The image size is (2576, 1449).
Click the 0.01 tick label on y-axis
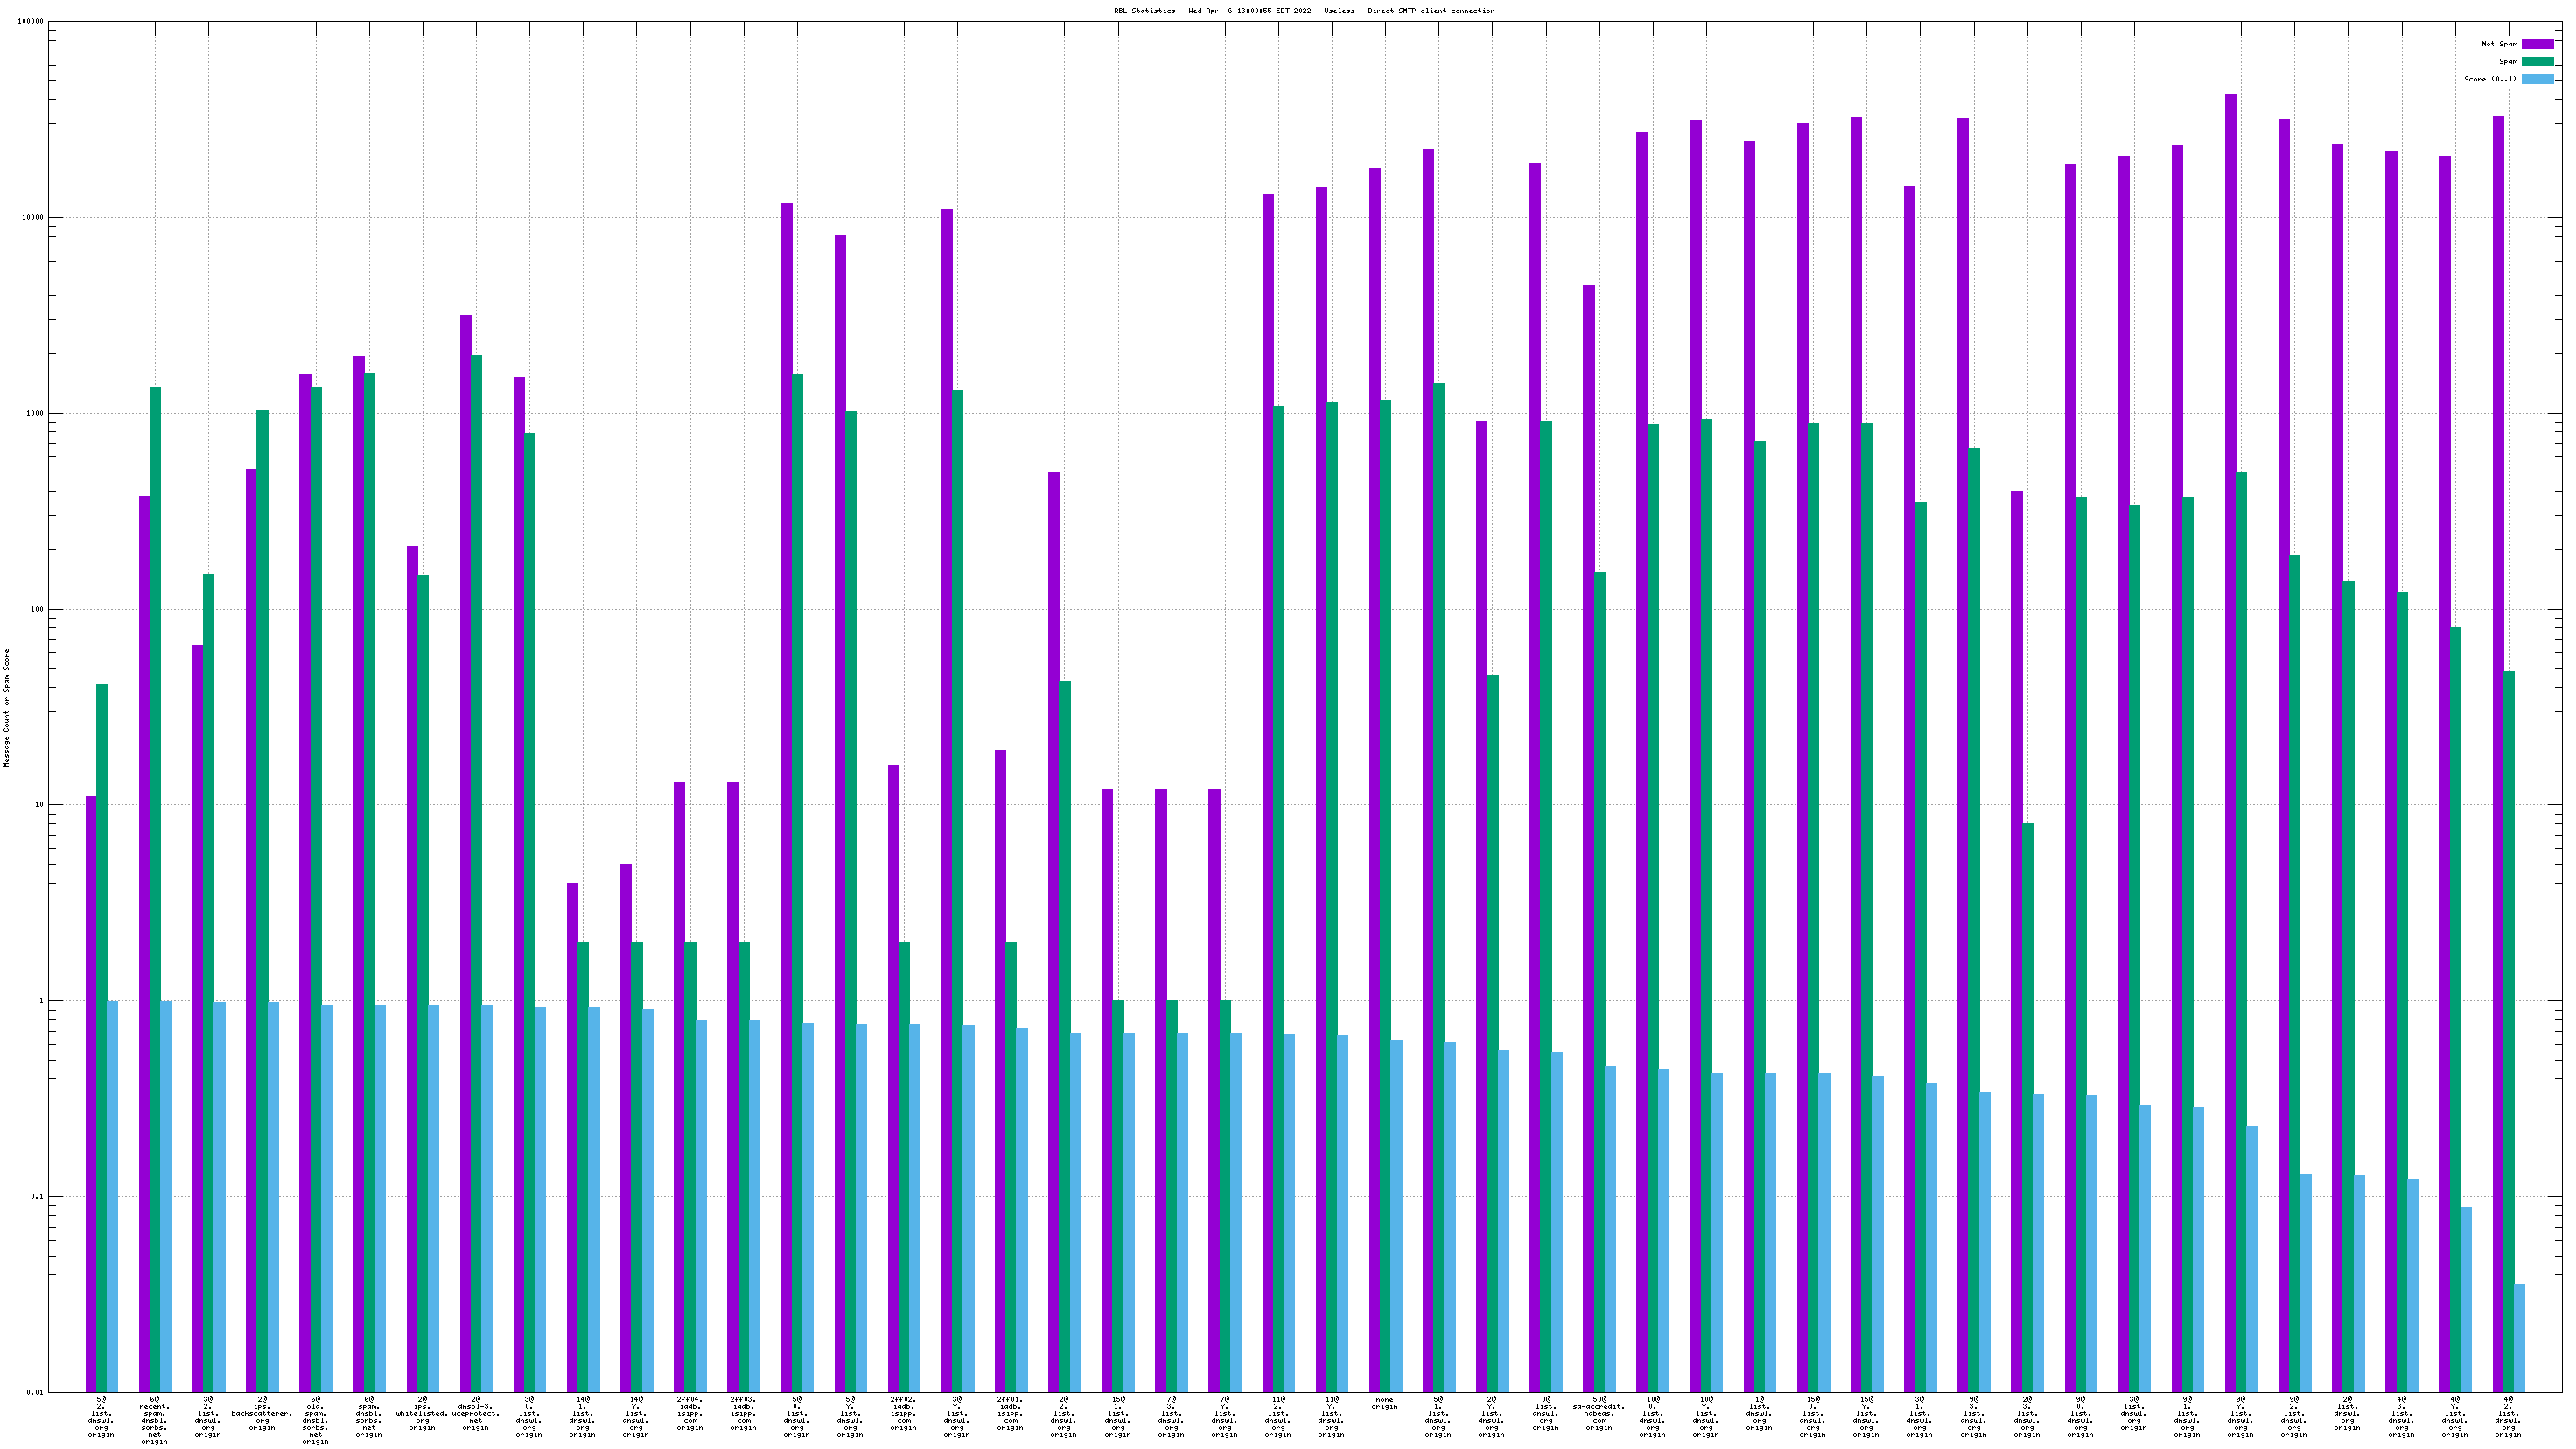34,1392
